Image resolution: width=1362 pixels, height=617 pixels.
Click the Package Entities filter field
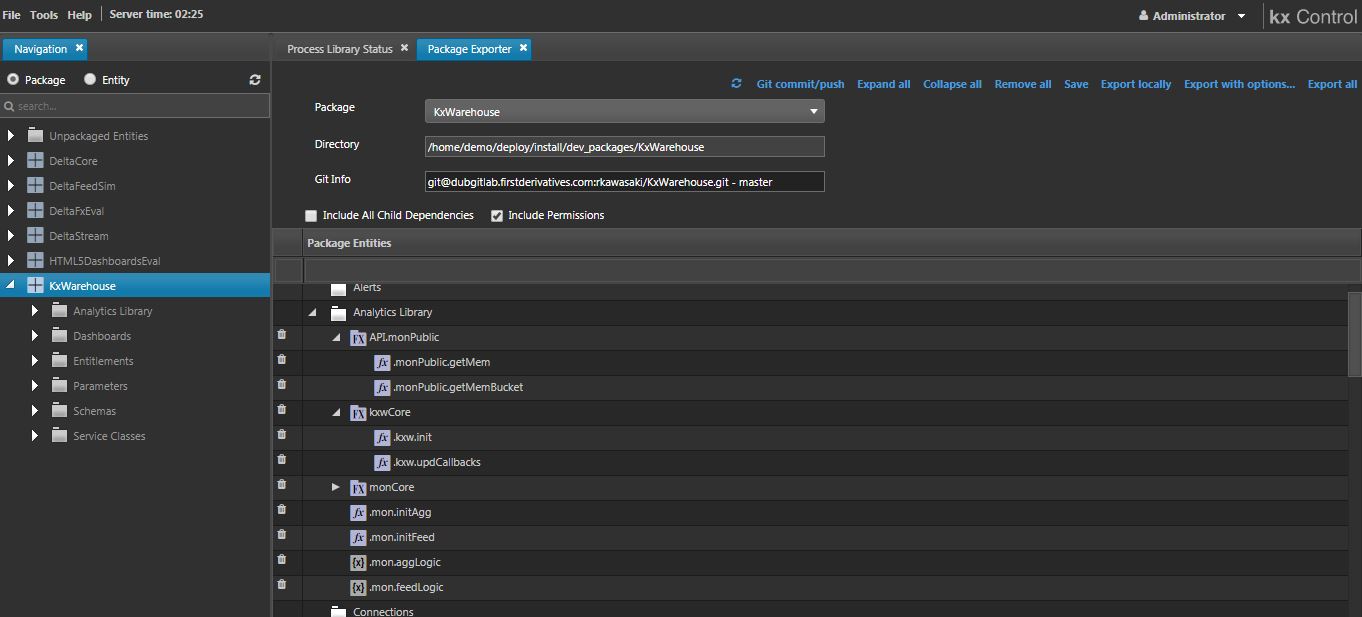(x=831, y=269)
